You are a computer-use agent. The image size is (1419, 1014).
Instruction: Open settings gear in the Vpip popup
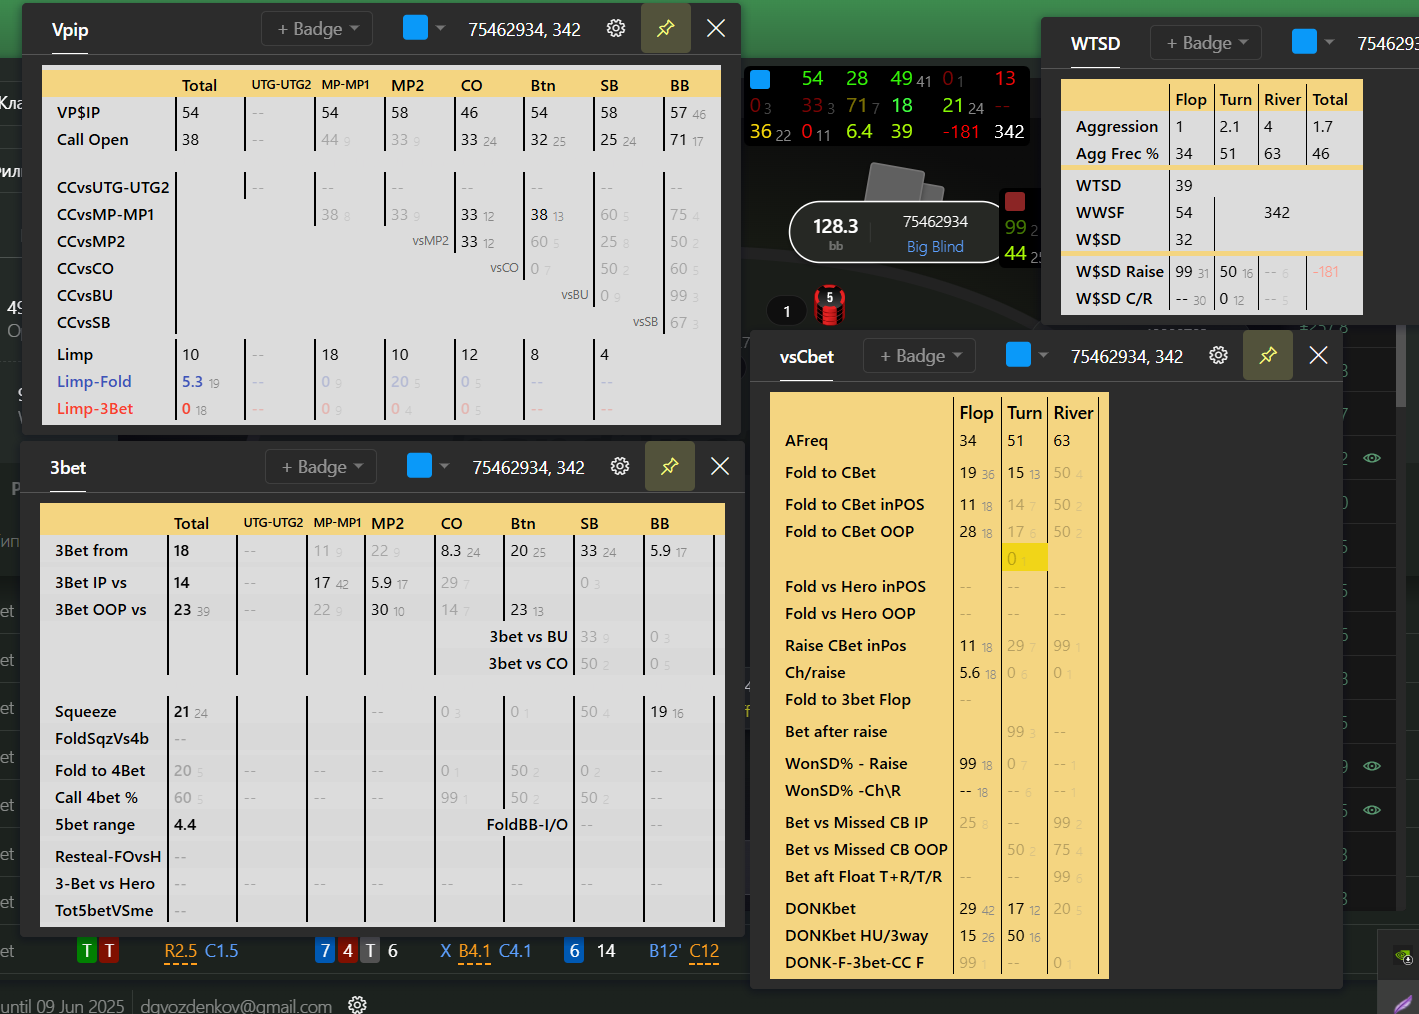tap(616, 29)
